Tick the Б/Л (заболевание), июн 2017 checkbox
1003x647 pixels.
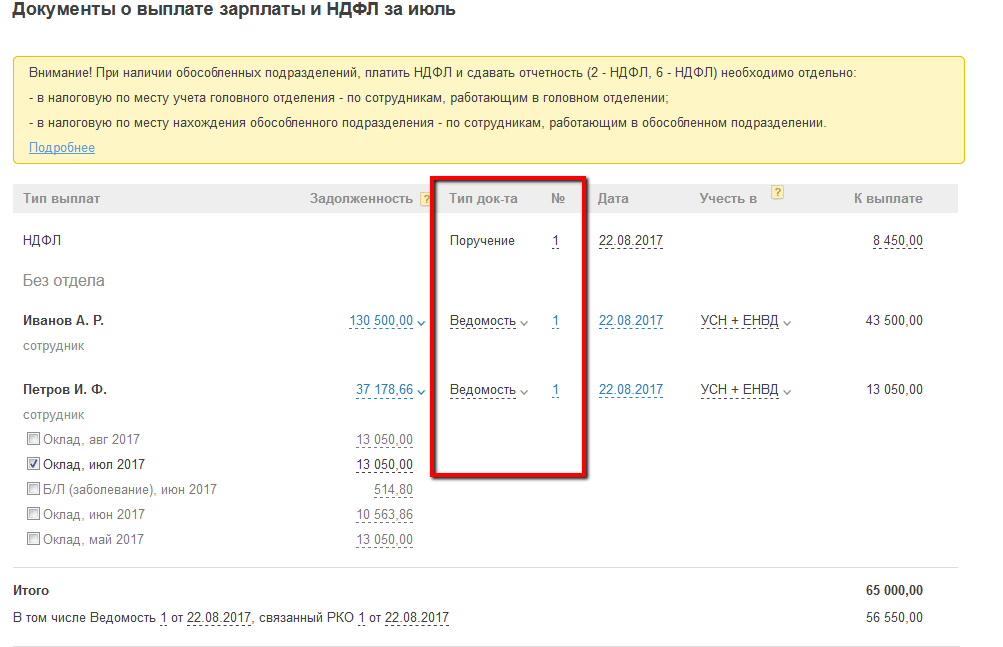pos(33,488)
